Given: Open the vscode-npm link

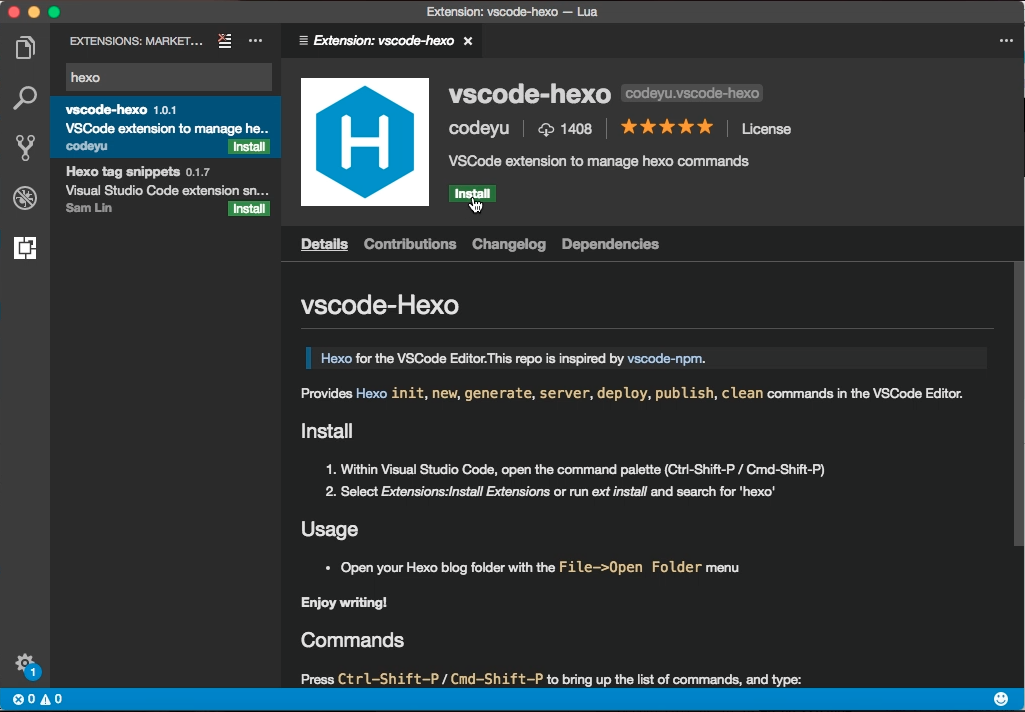Looking at the screenshot, I should click(664, 358).
